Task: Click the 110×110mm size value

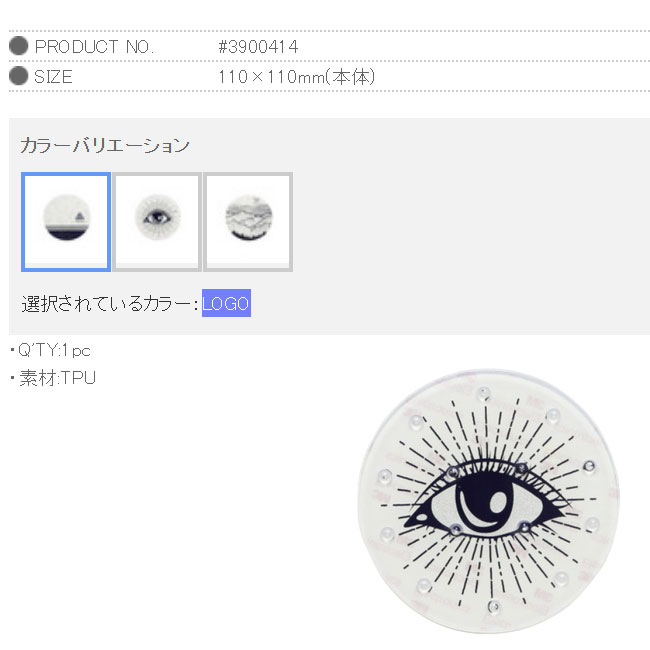Action: point(296,77)
